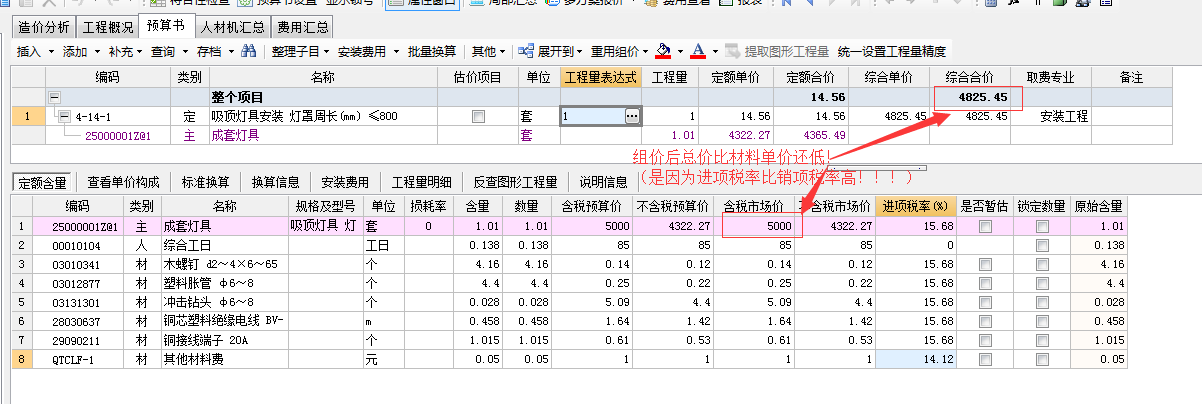Screen dimensions: 1202x404
Task: Select the 预算书 tab
Action: point(165,26)
